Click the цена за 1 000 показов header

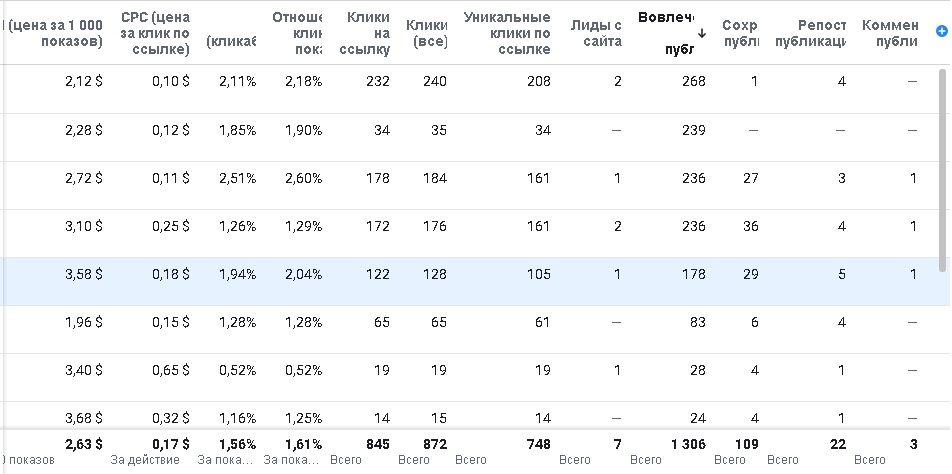[55, 33]
